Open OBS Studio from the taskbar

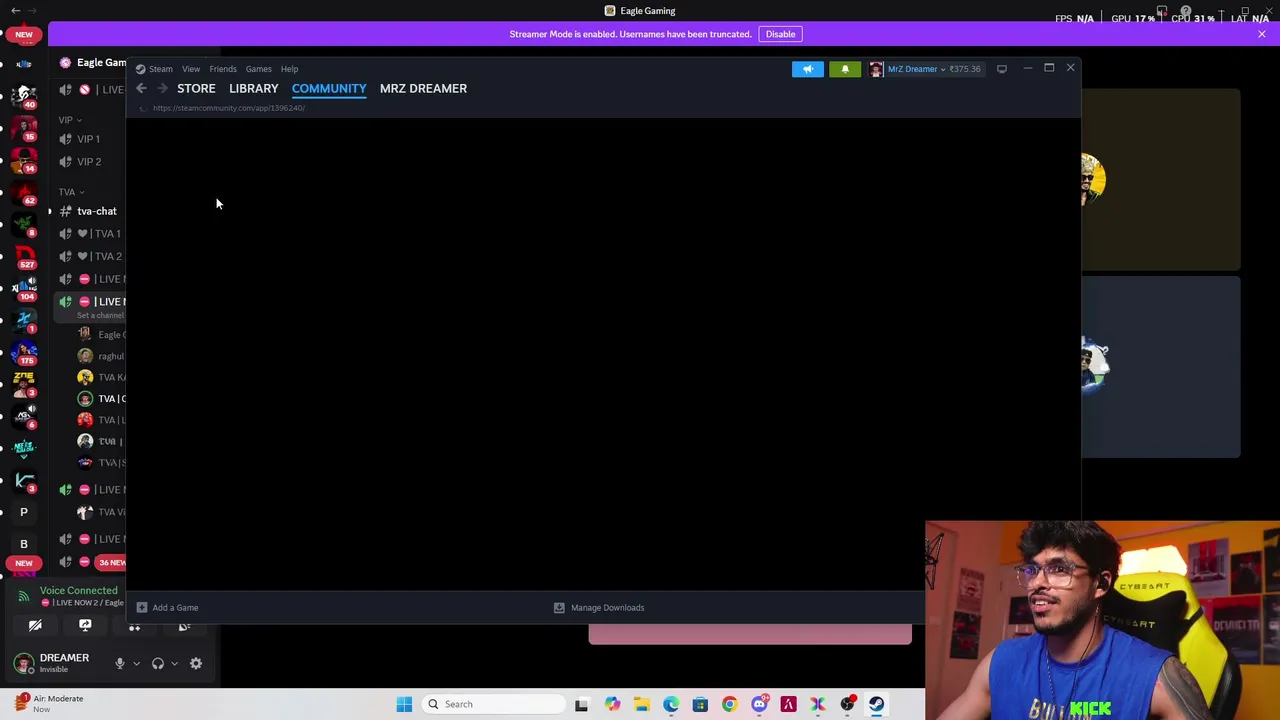pos(847,704)
